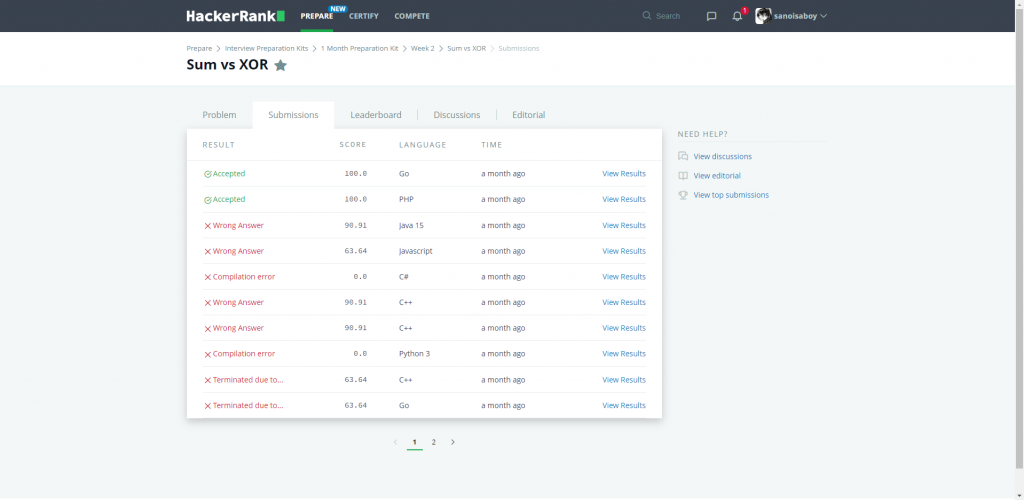Click Accepted status on the Go row

(225, 174)
